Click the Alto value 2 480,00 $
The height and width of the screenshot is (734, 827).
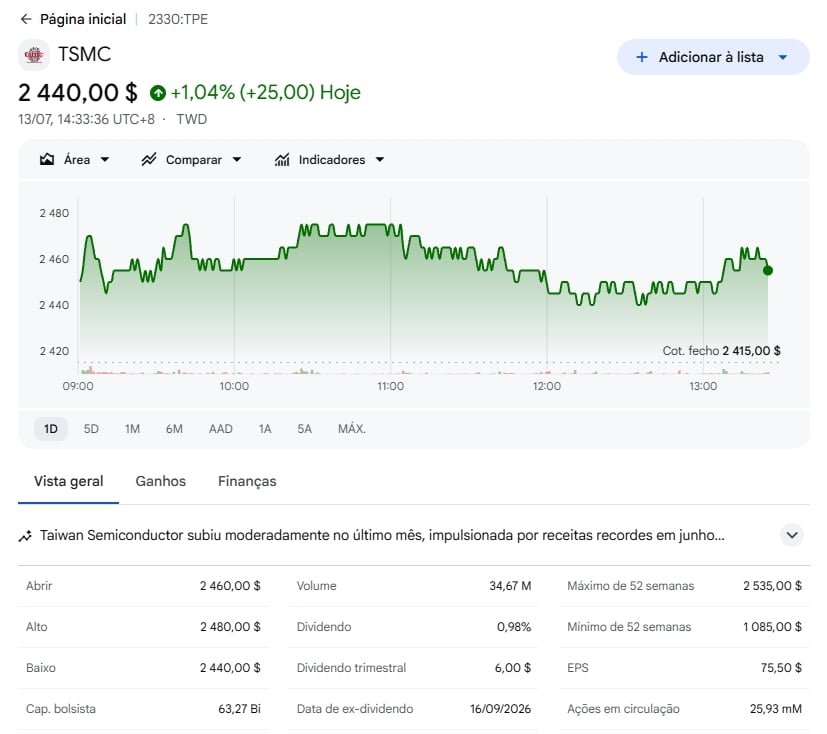[230, 627]
